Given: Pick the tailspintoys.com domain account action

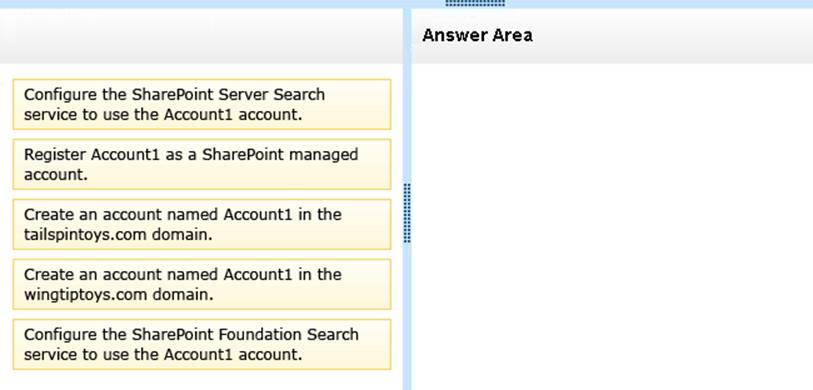Looking at the screenshot, I should pyautogui.click(x=202, y=225).
